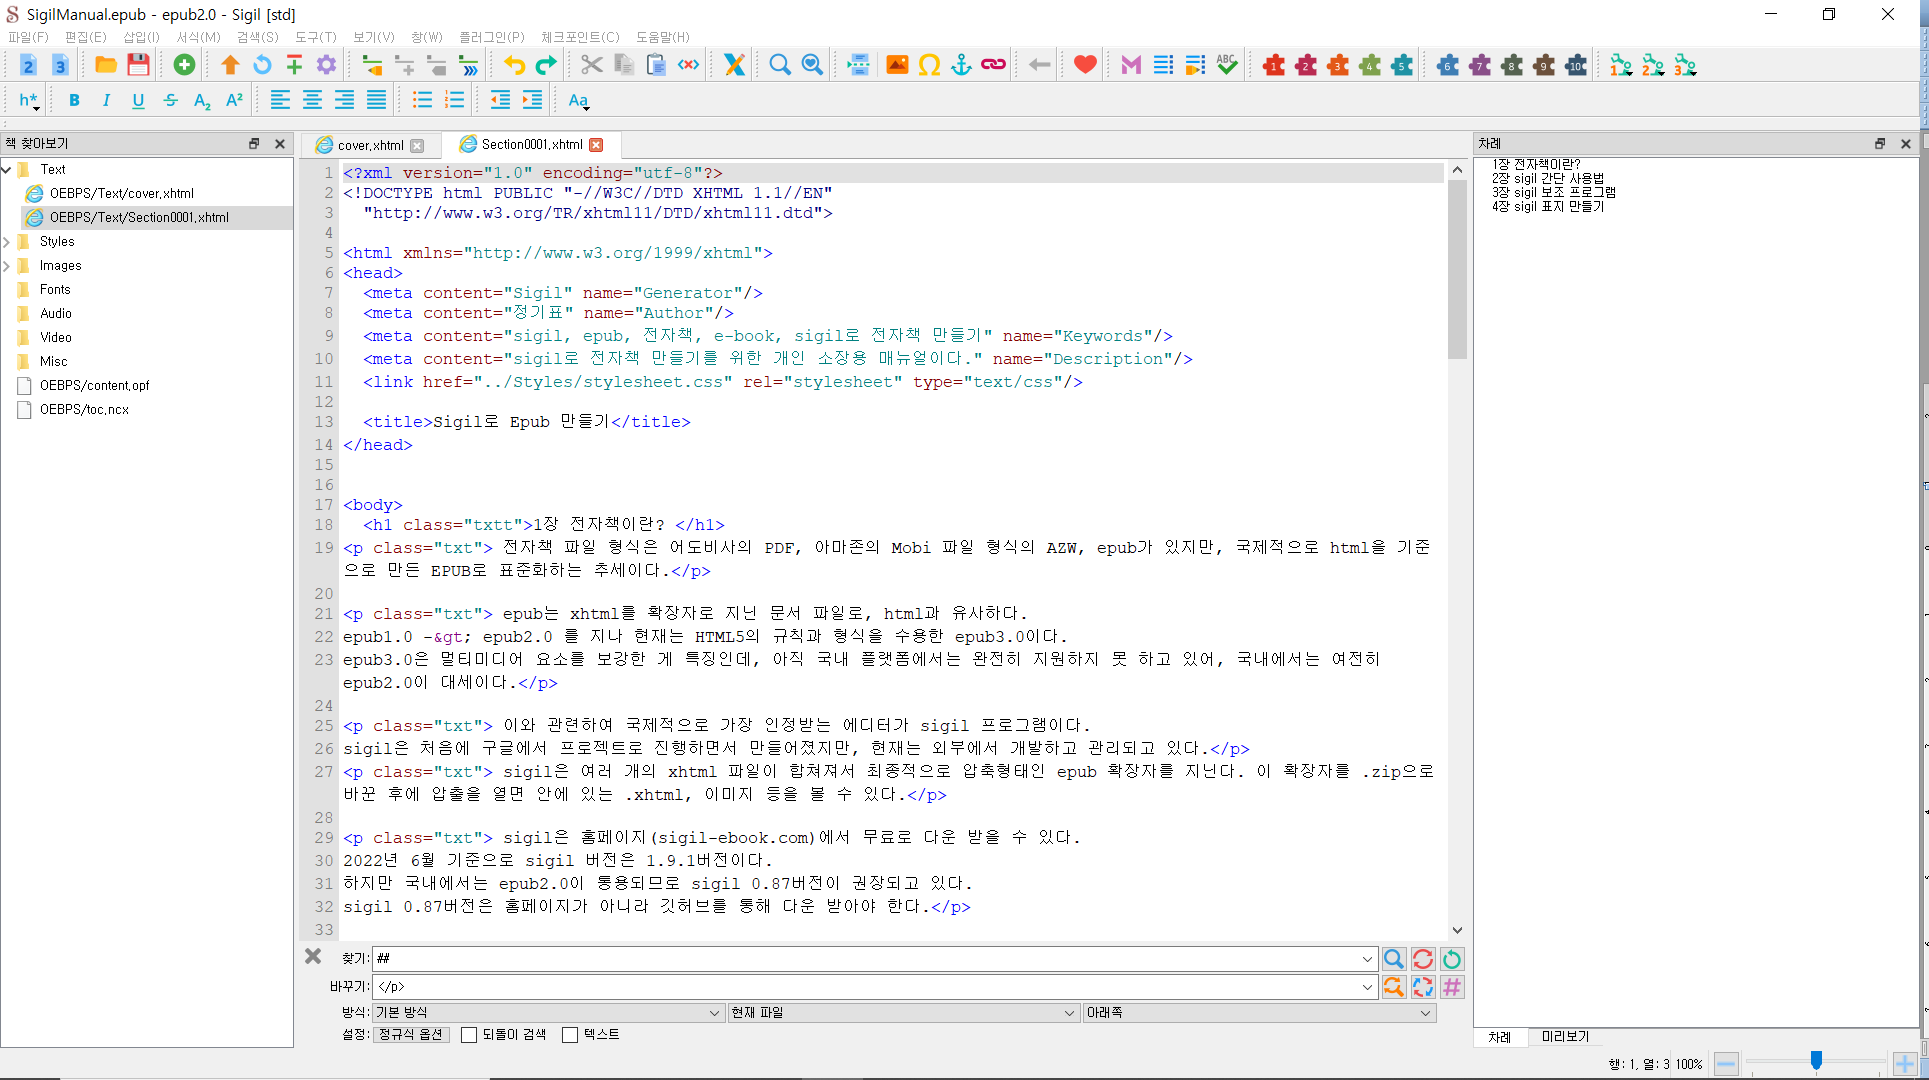Image resolution: width=1929 pixels, height=1080 pixels.
Task: Click the orange up arrow icon
Action: [x=230, y=66]
